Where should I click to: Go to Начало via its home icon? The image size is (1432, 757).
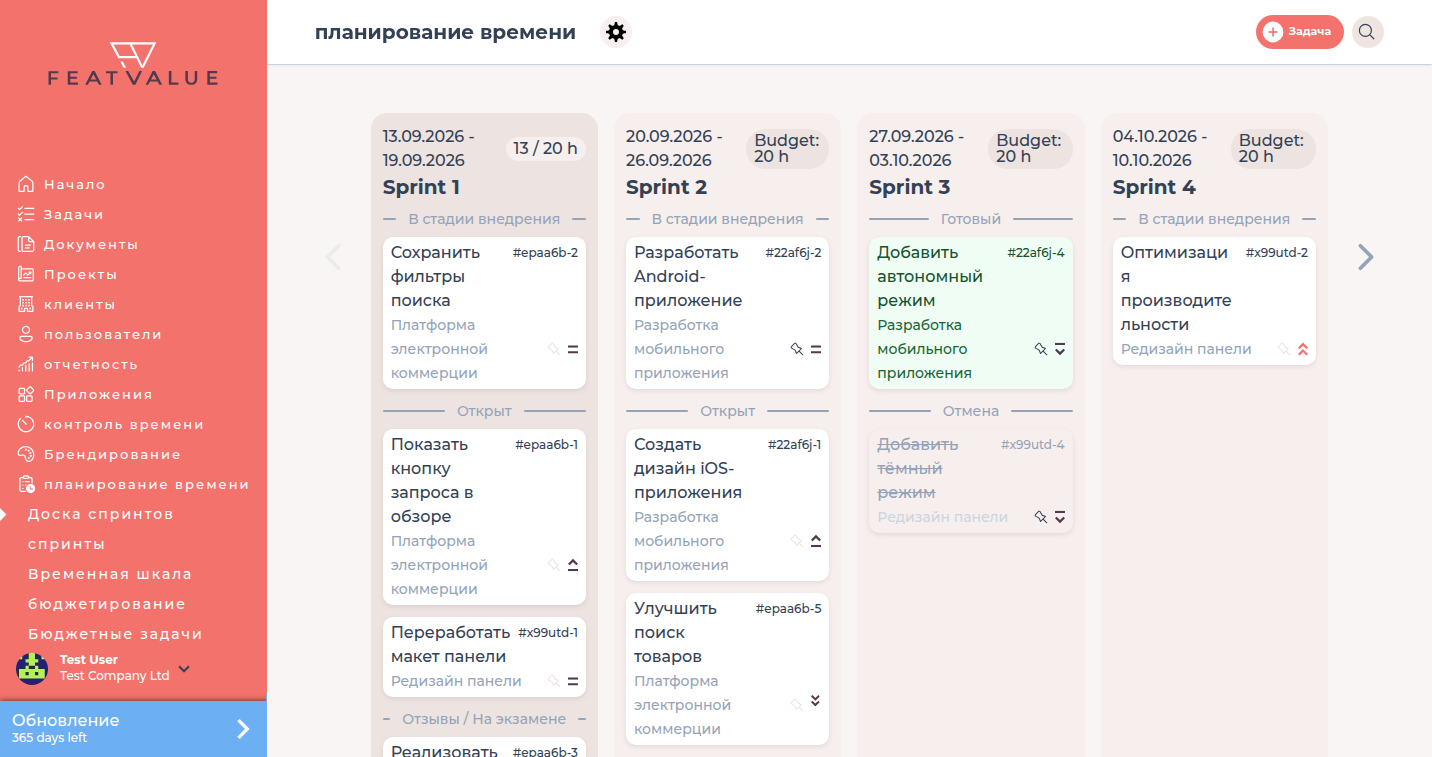(26, 184)
